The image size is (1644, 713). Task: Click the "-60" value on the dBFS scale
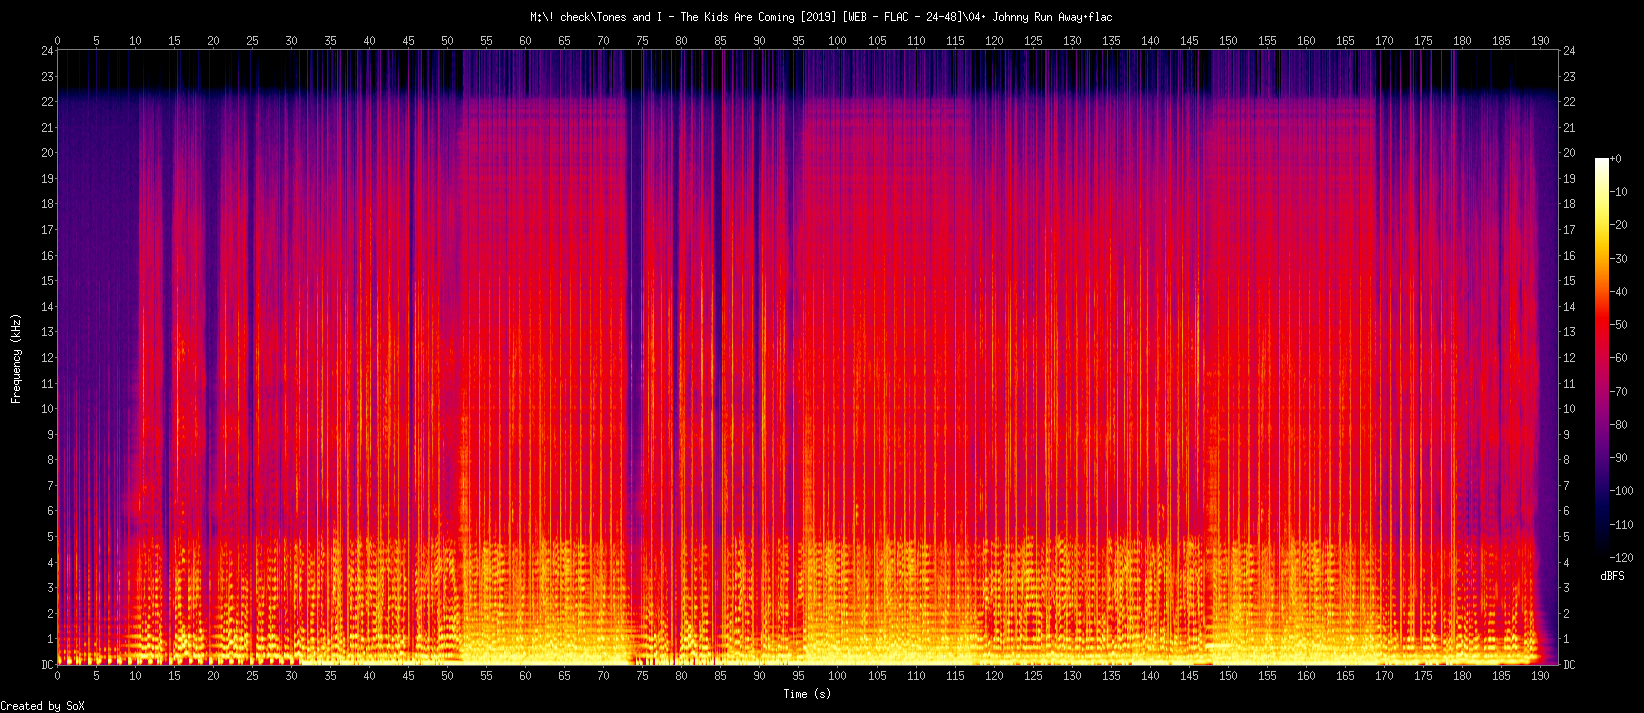click(1619, 358)
